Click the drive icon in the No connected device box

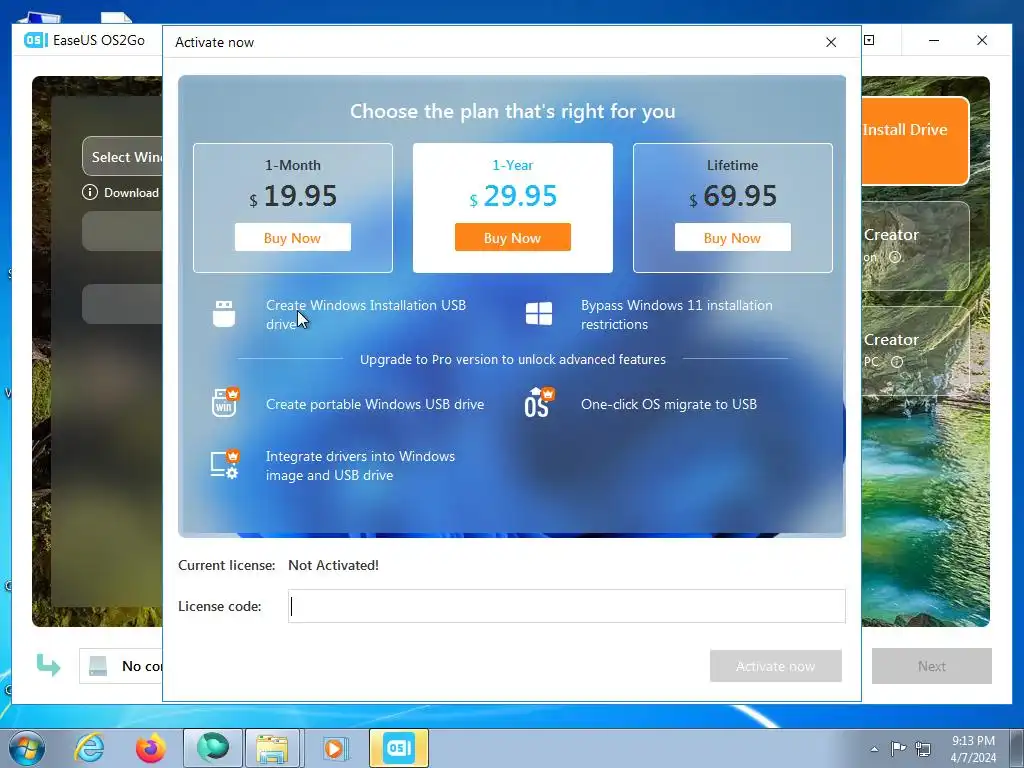98,666
